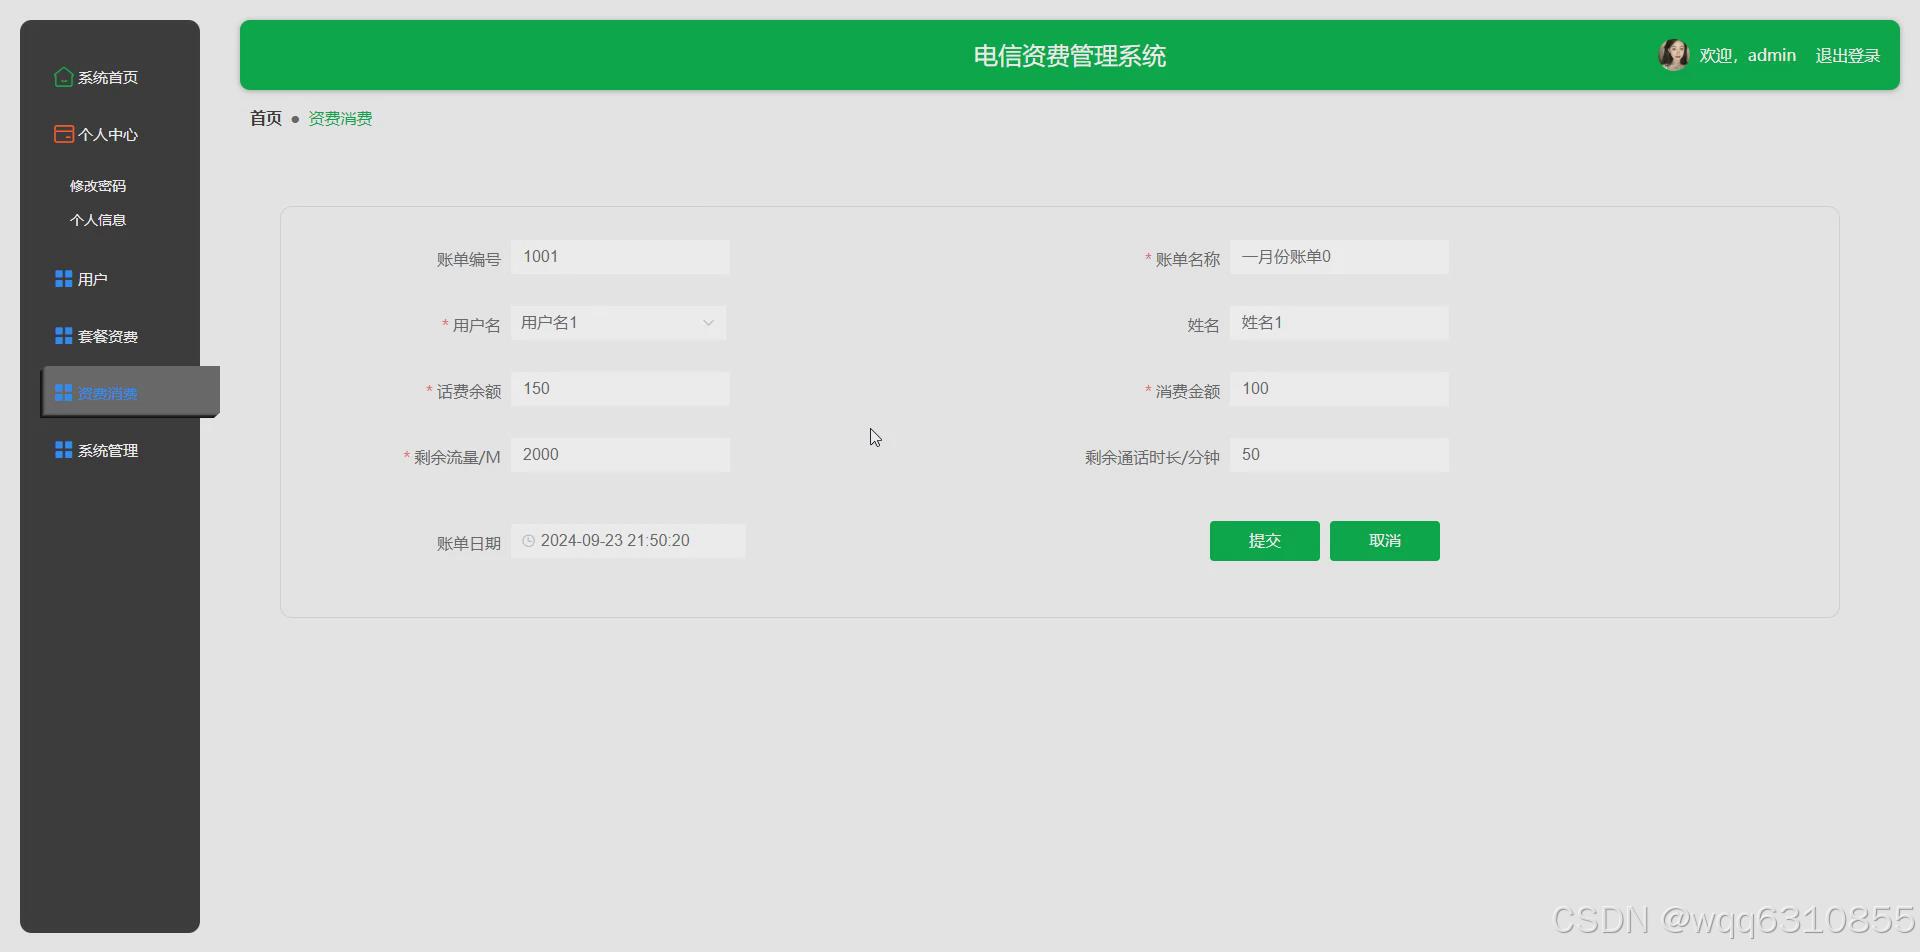This screenshot has width=1920, height=952.
Task: Click the 账单编号 input field
Action: (620, 257)
